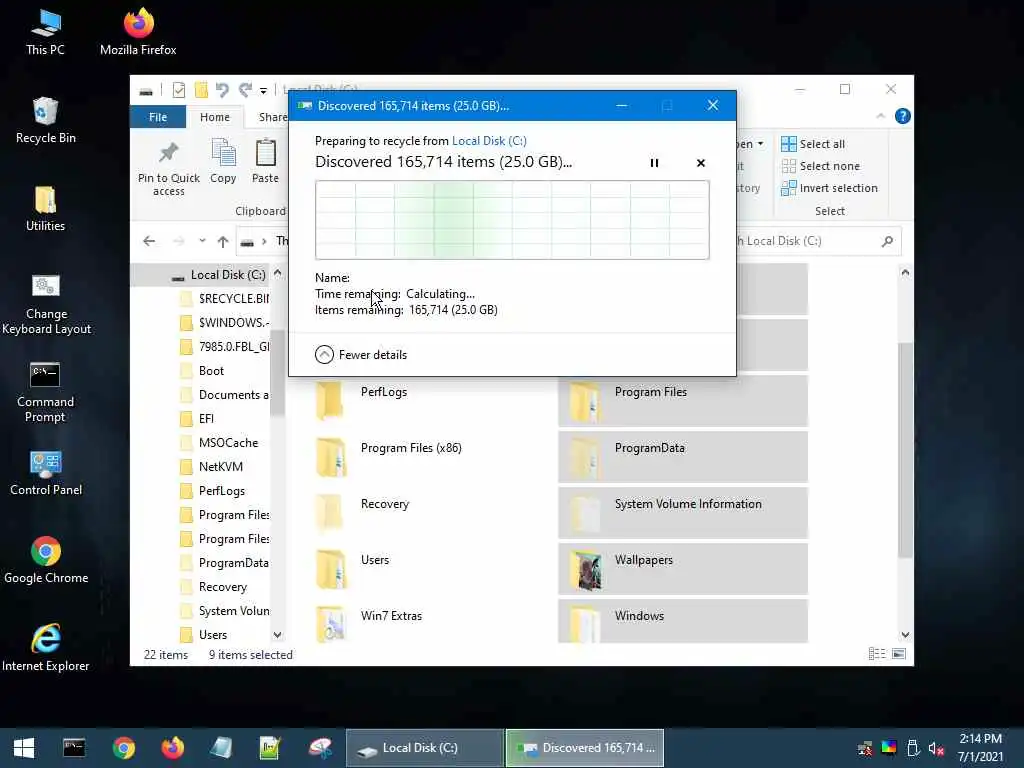Open recent locations dropdown arrow
This screenshot has height=768, width=1024.
[202, 241]
